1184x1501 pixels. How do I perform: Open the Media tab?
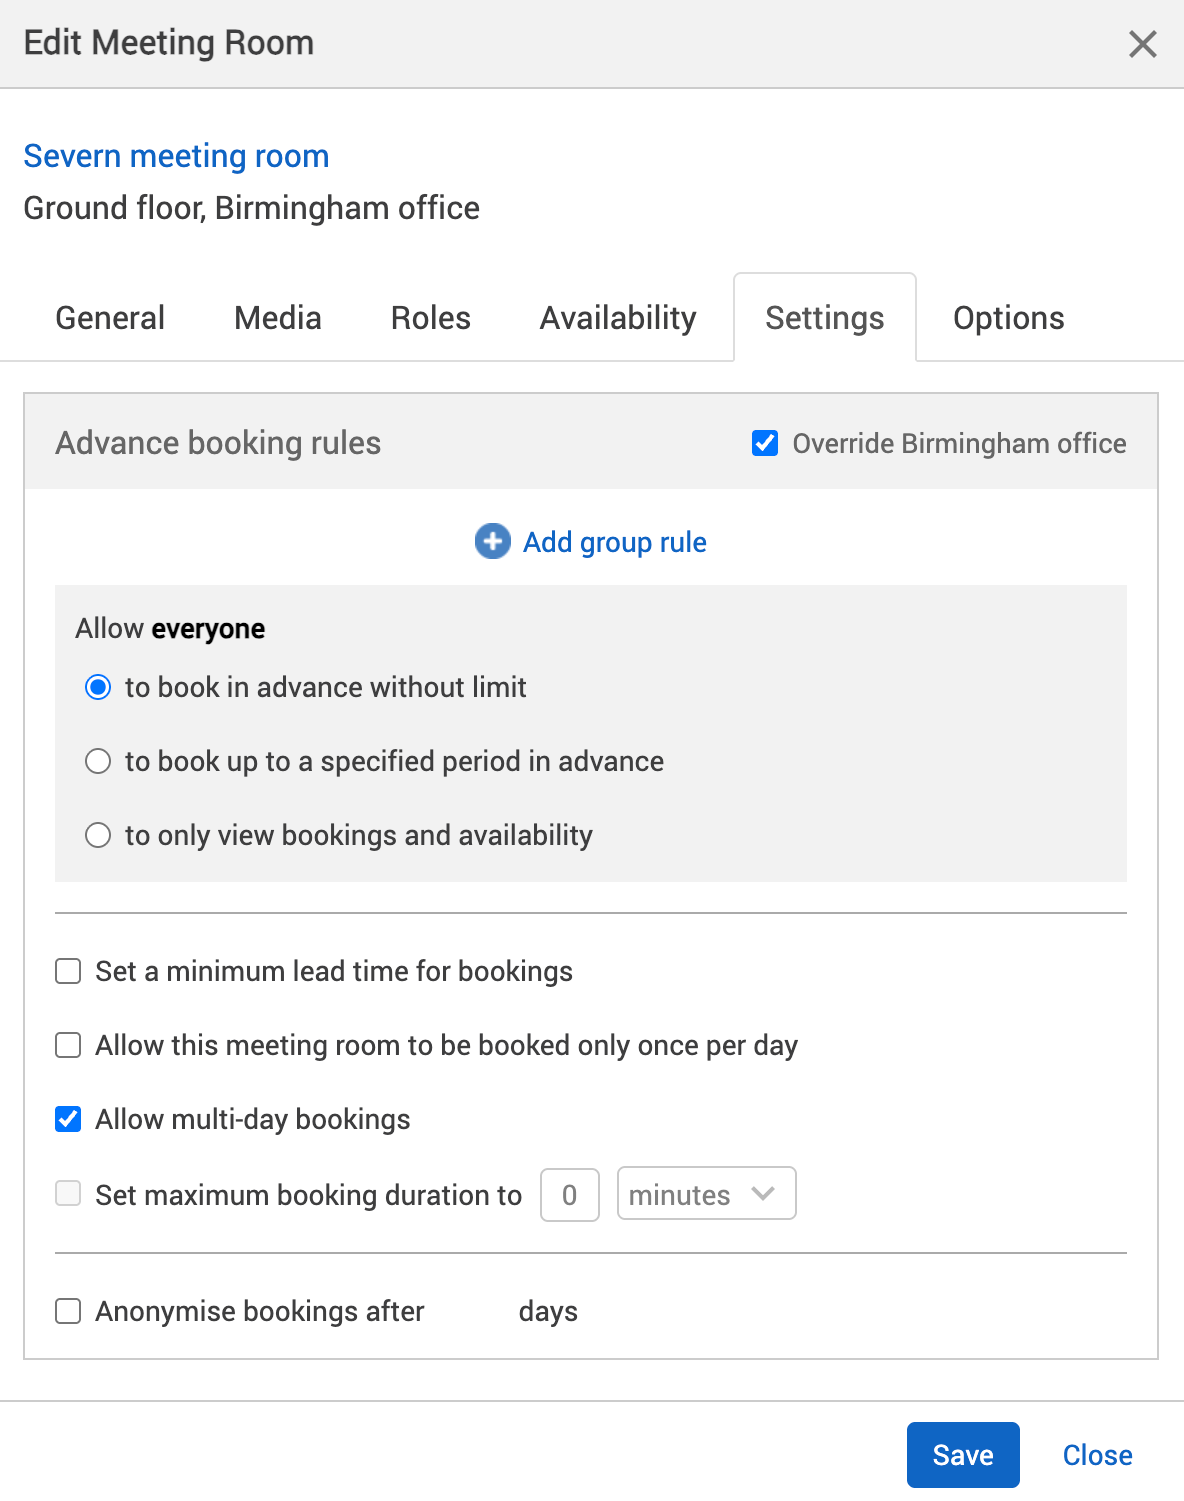coord(277,317)
